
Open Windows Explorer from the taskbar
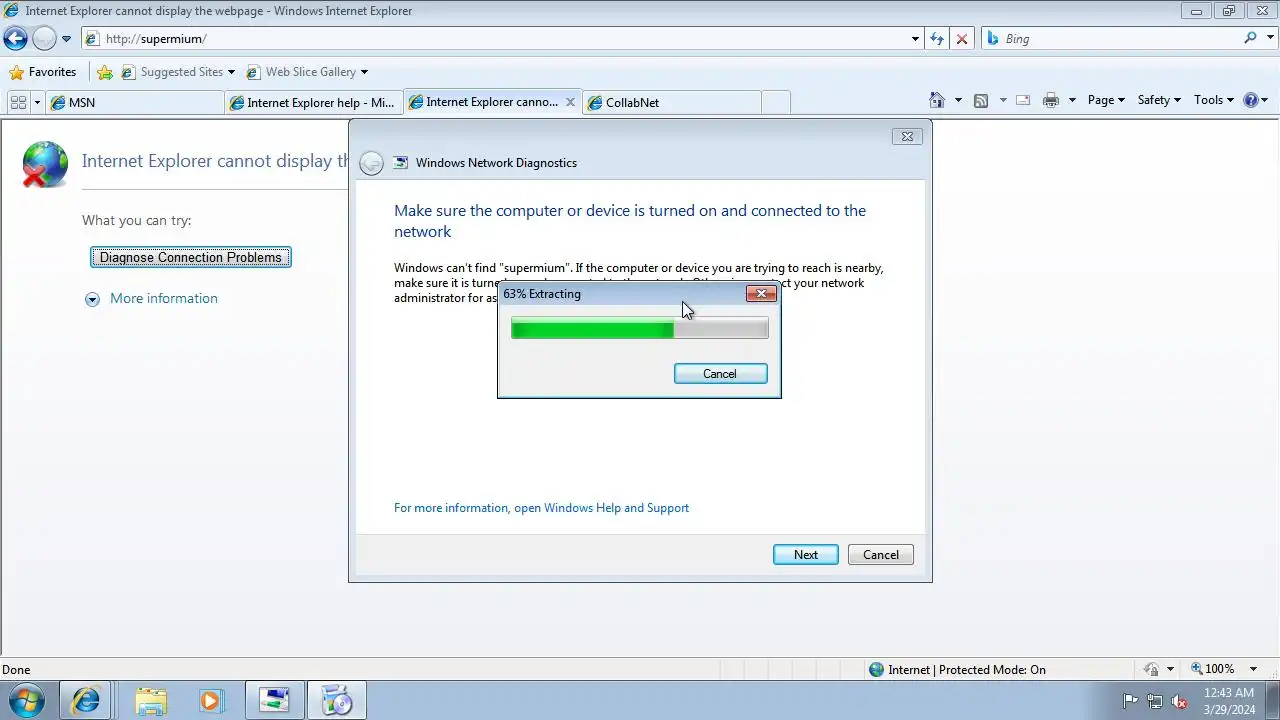pyautogui.click(x=150, y=701)
